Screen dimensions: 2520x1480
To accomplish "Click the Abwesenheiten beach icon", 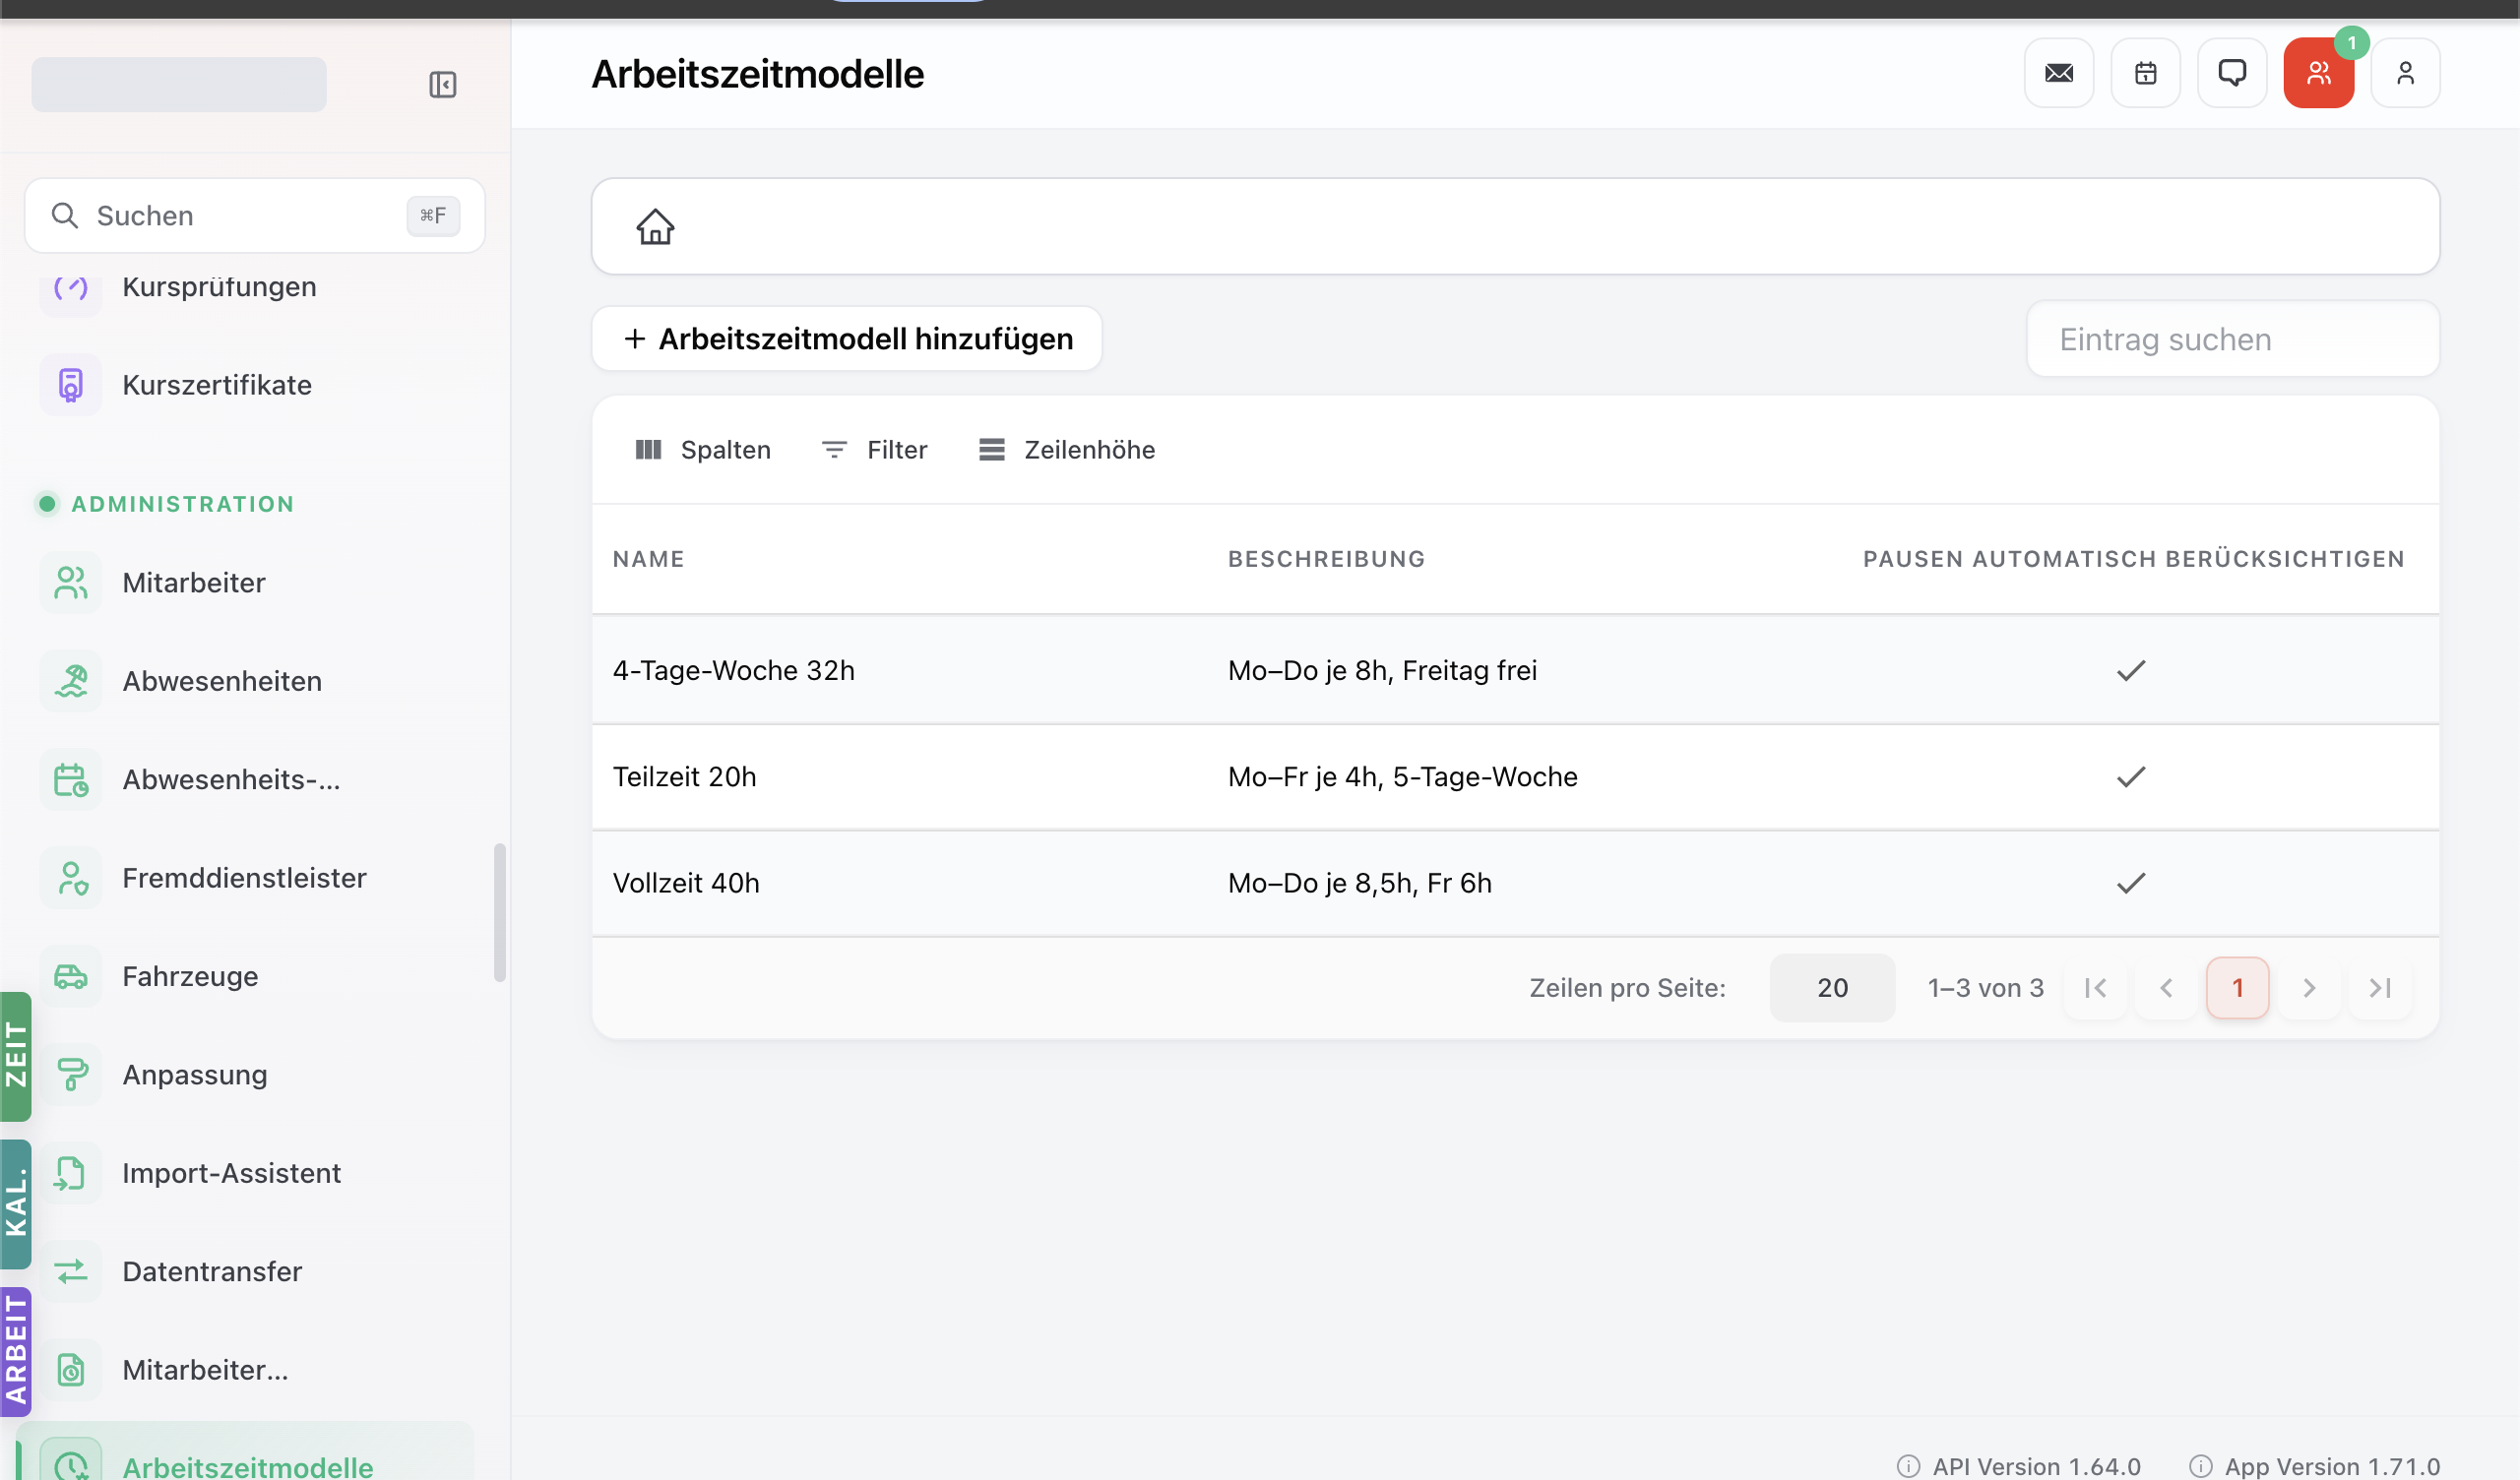I will tap(70, 681).
